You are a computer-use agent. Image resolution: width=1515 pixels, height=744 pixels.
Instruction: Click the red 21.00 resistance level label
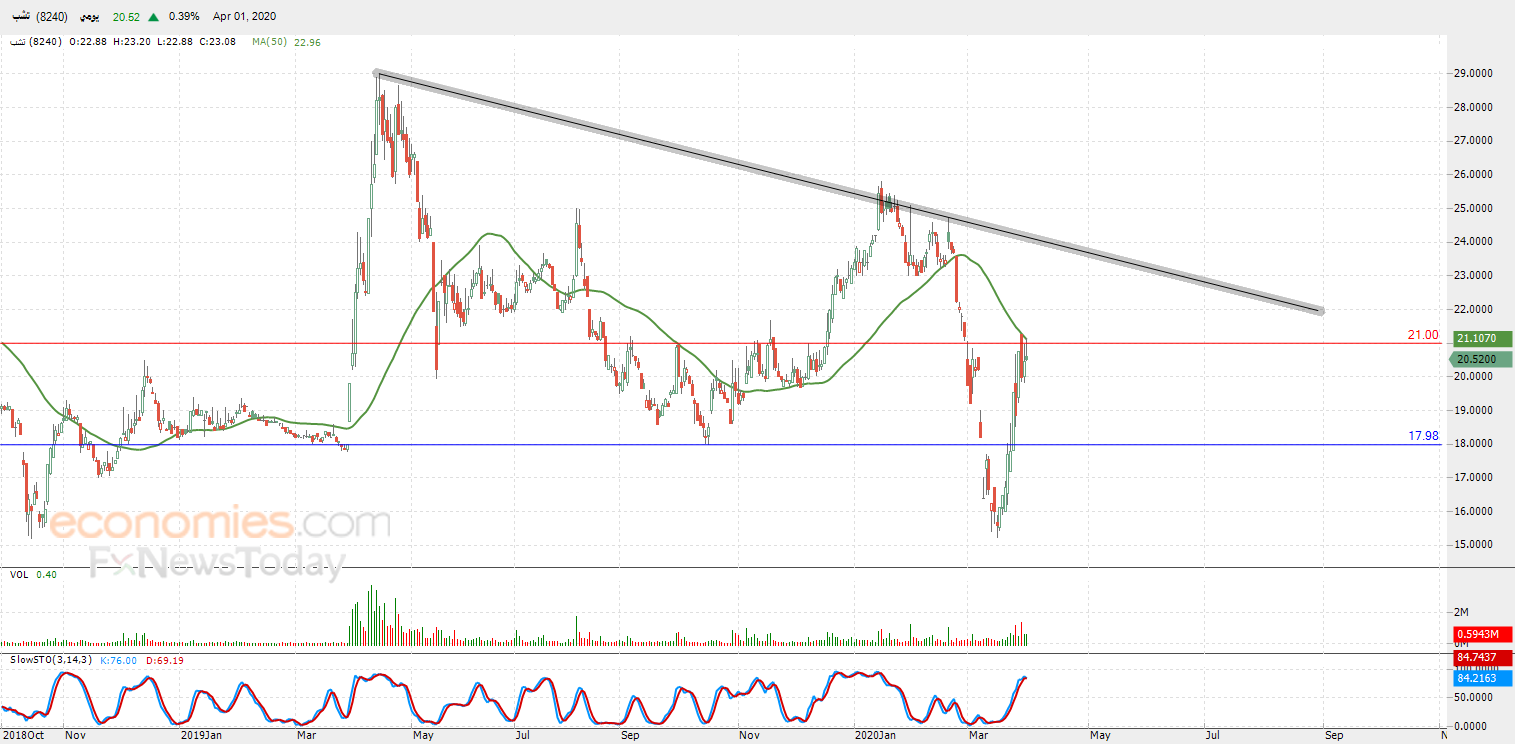pyautogui.click(x=1423, y=335)
